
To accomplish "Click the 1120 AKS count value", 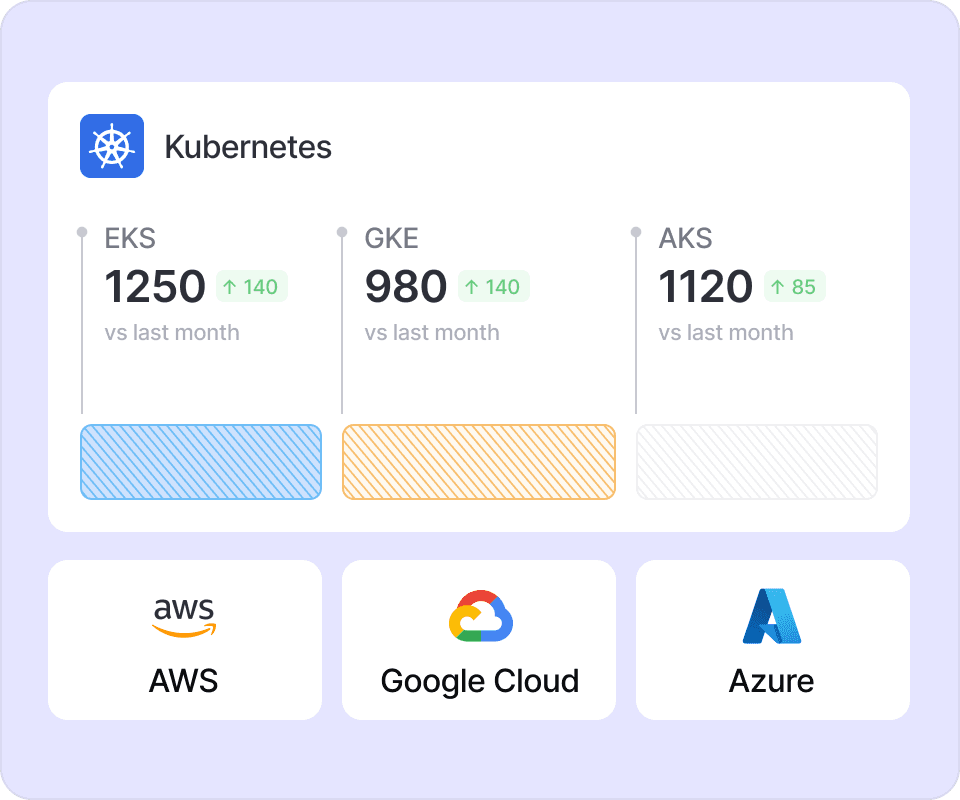I will 706,287.
